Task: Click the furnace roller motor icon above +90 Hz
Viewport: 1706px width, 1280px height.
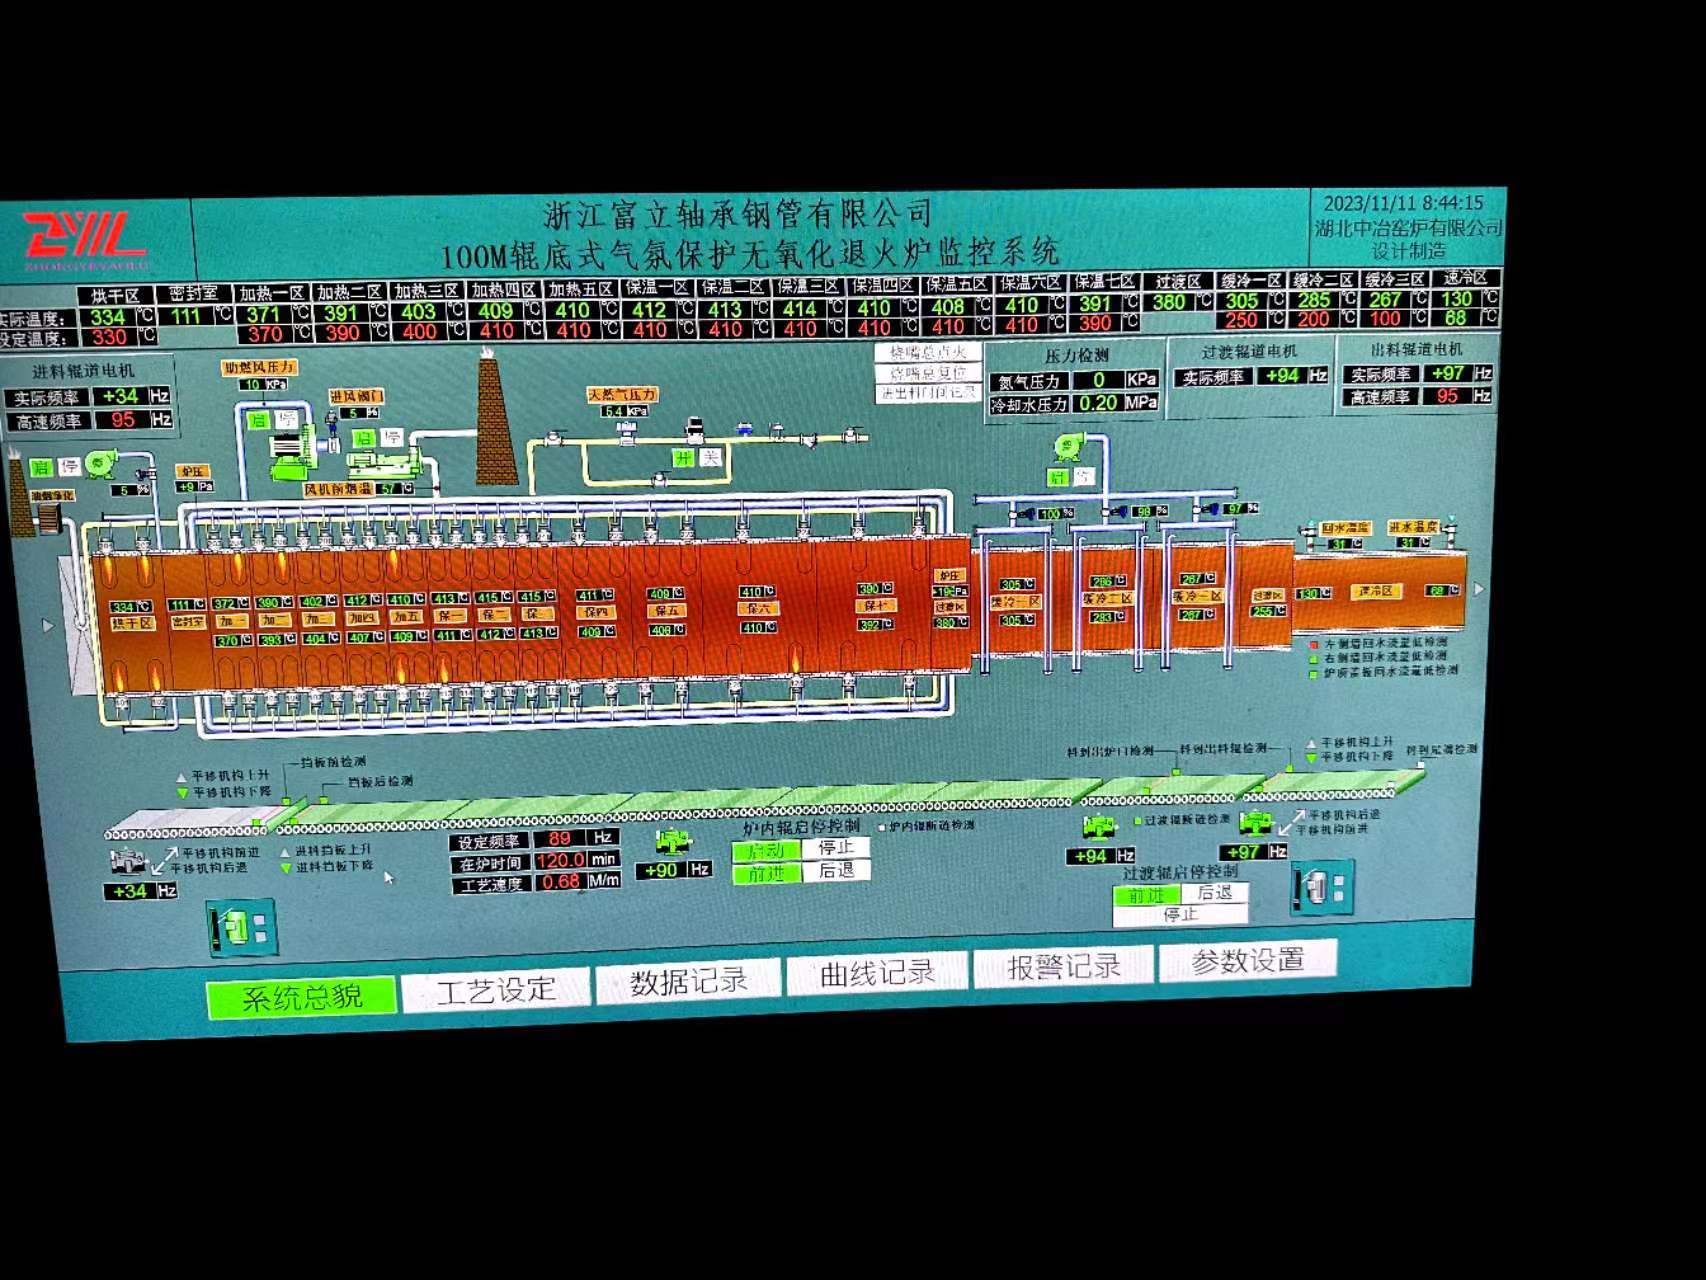Action: pos(673,842)
